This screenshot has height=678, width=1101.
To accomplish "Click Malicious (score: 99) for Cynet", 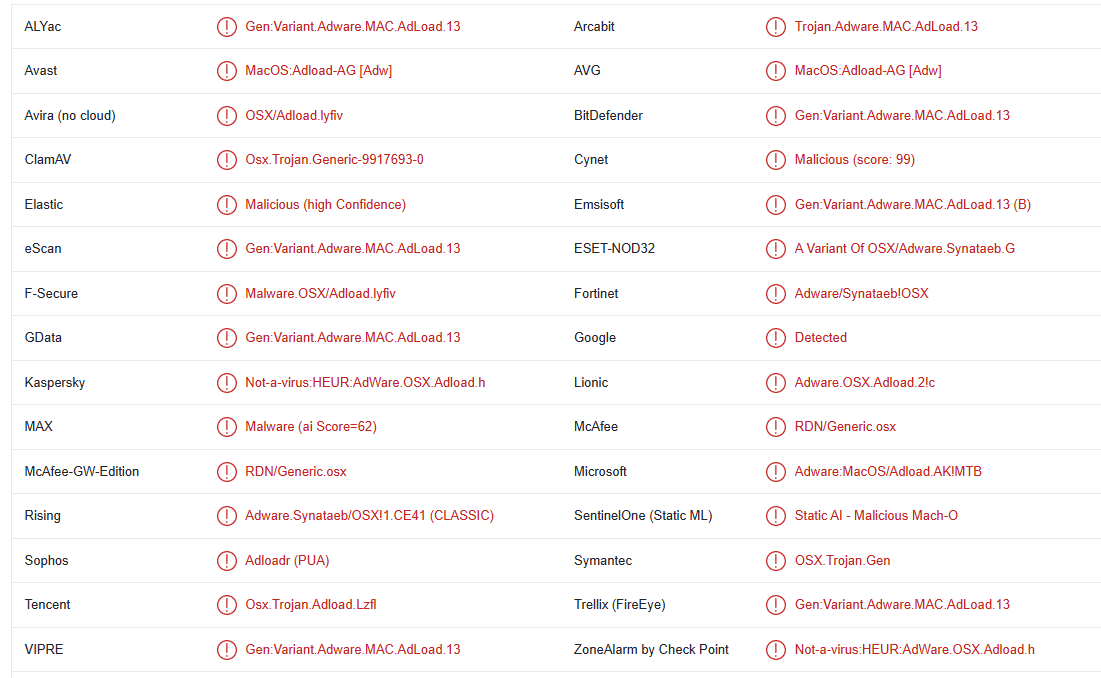I will tap(854, 160).
